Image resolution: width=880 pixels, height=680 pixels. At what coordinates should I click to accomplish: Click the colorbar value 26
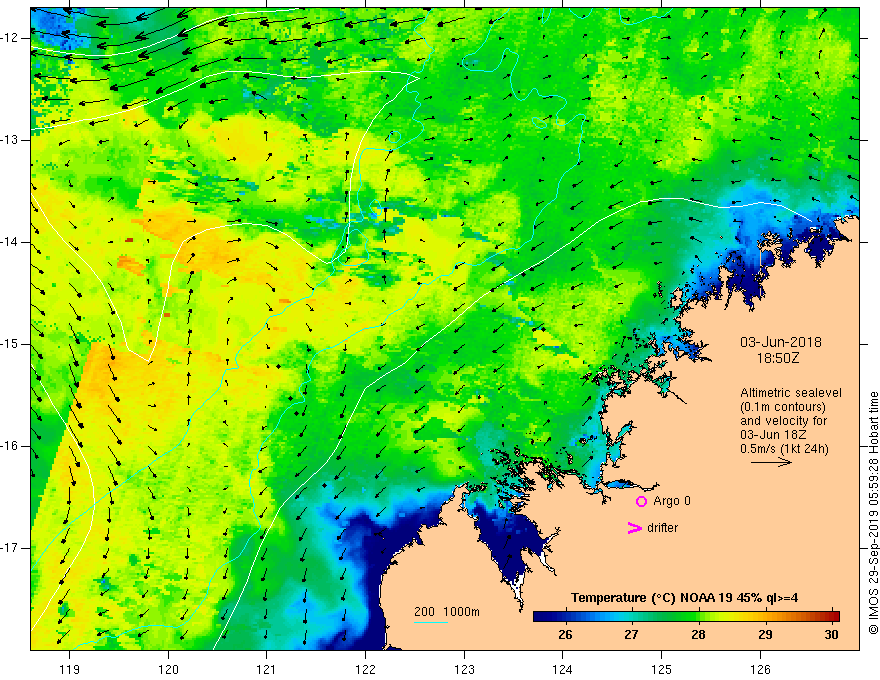565,635
